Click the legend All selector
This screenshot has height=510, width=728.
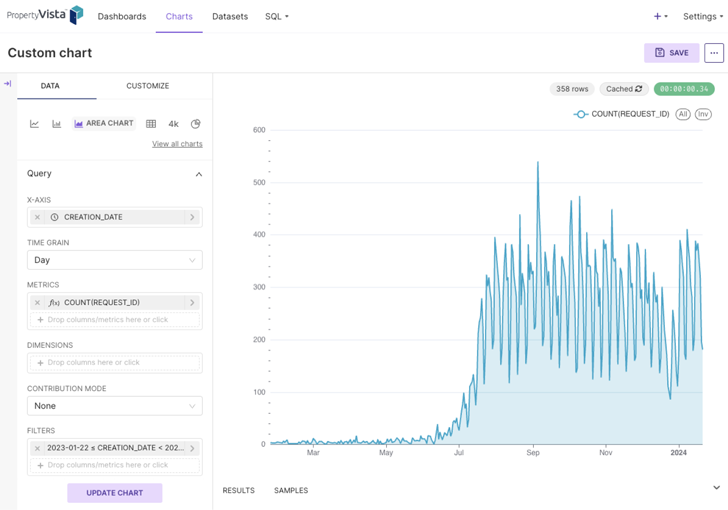683,114
